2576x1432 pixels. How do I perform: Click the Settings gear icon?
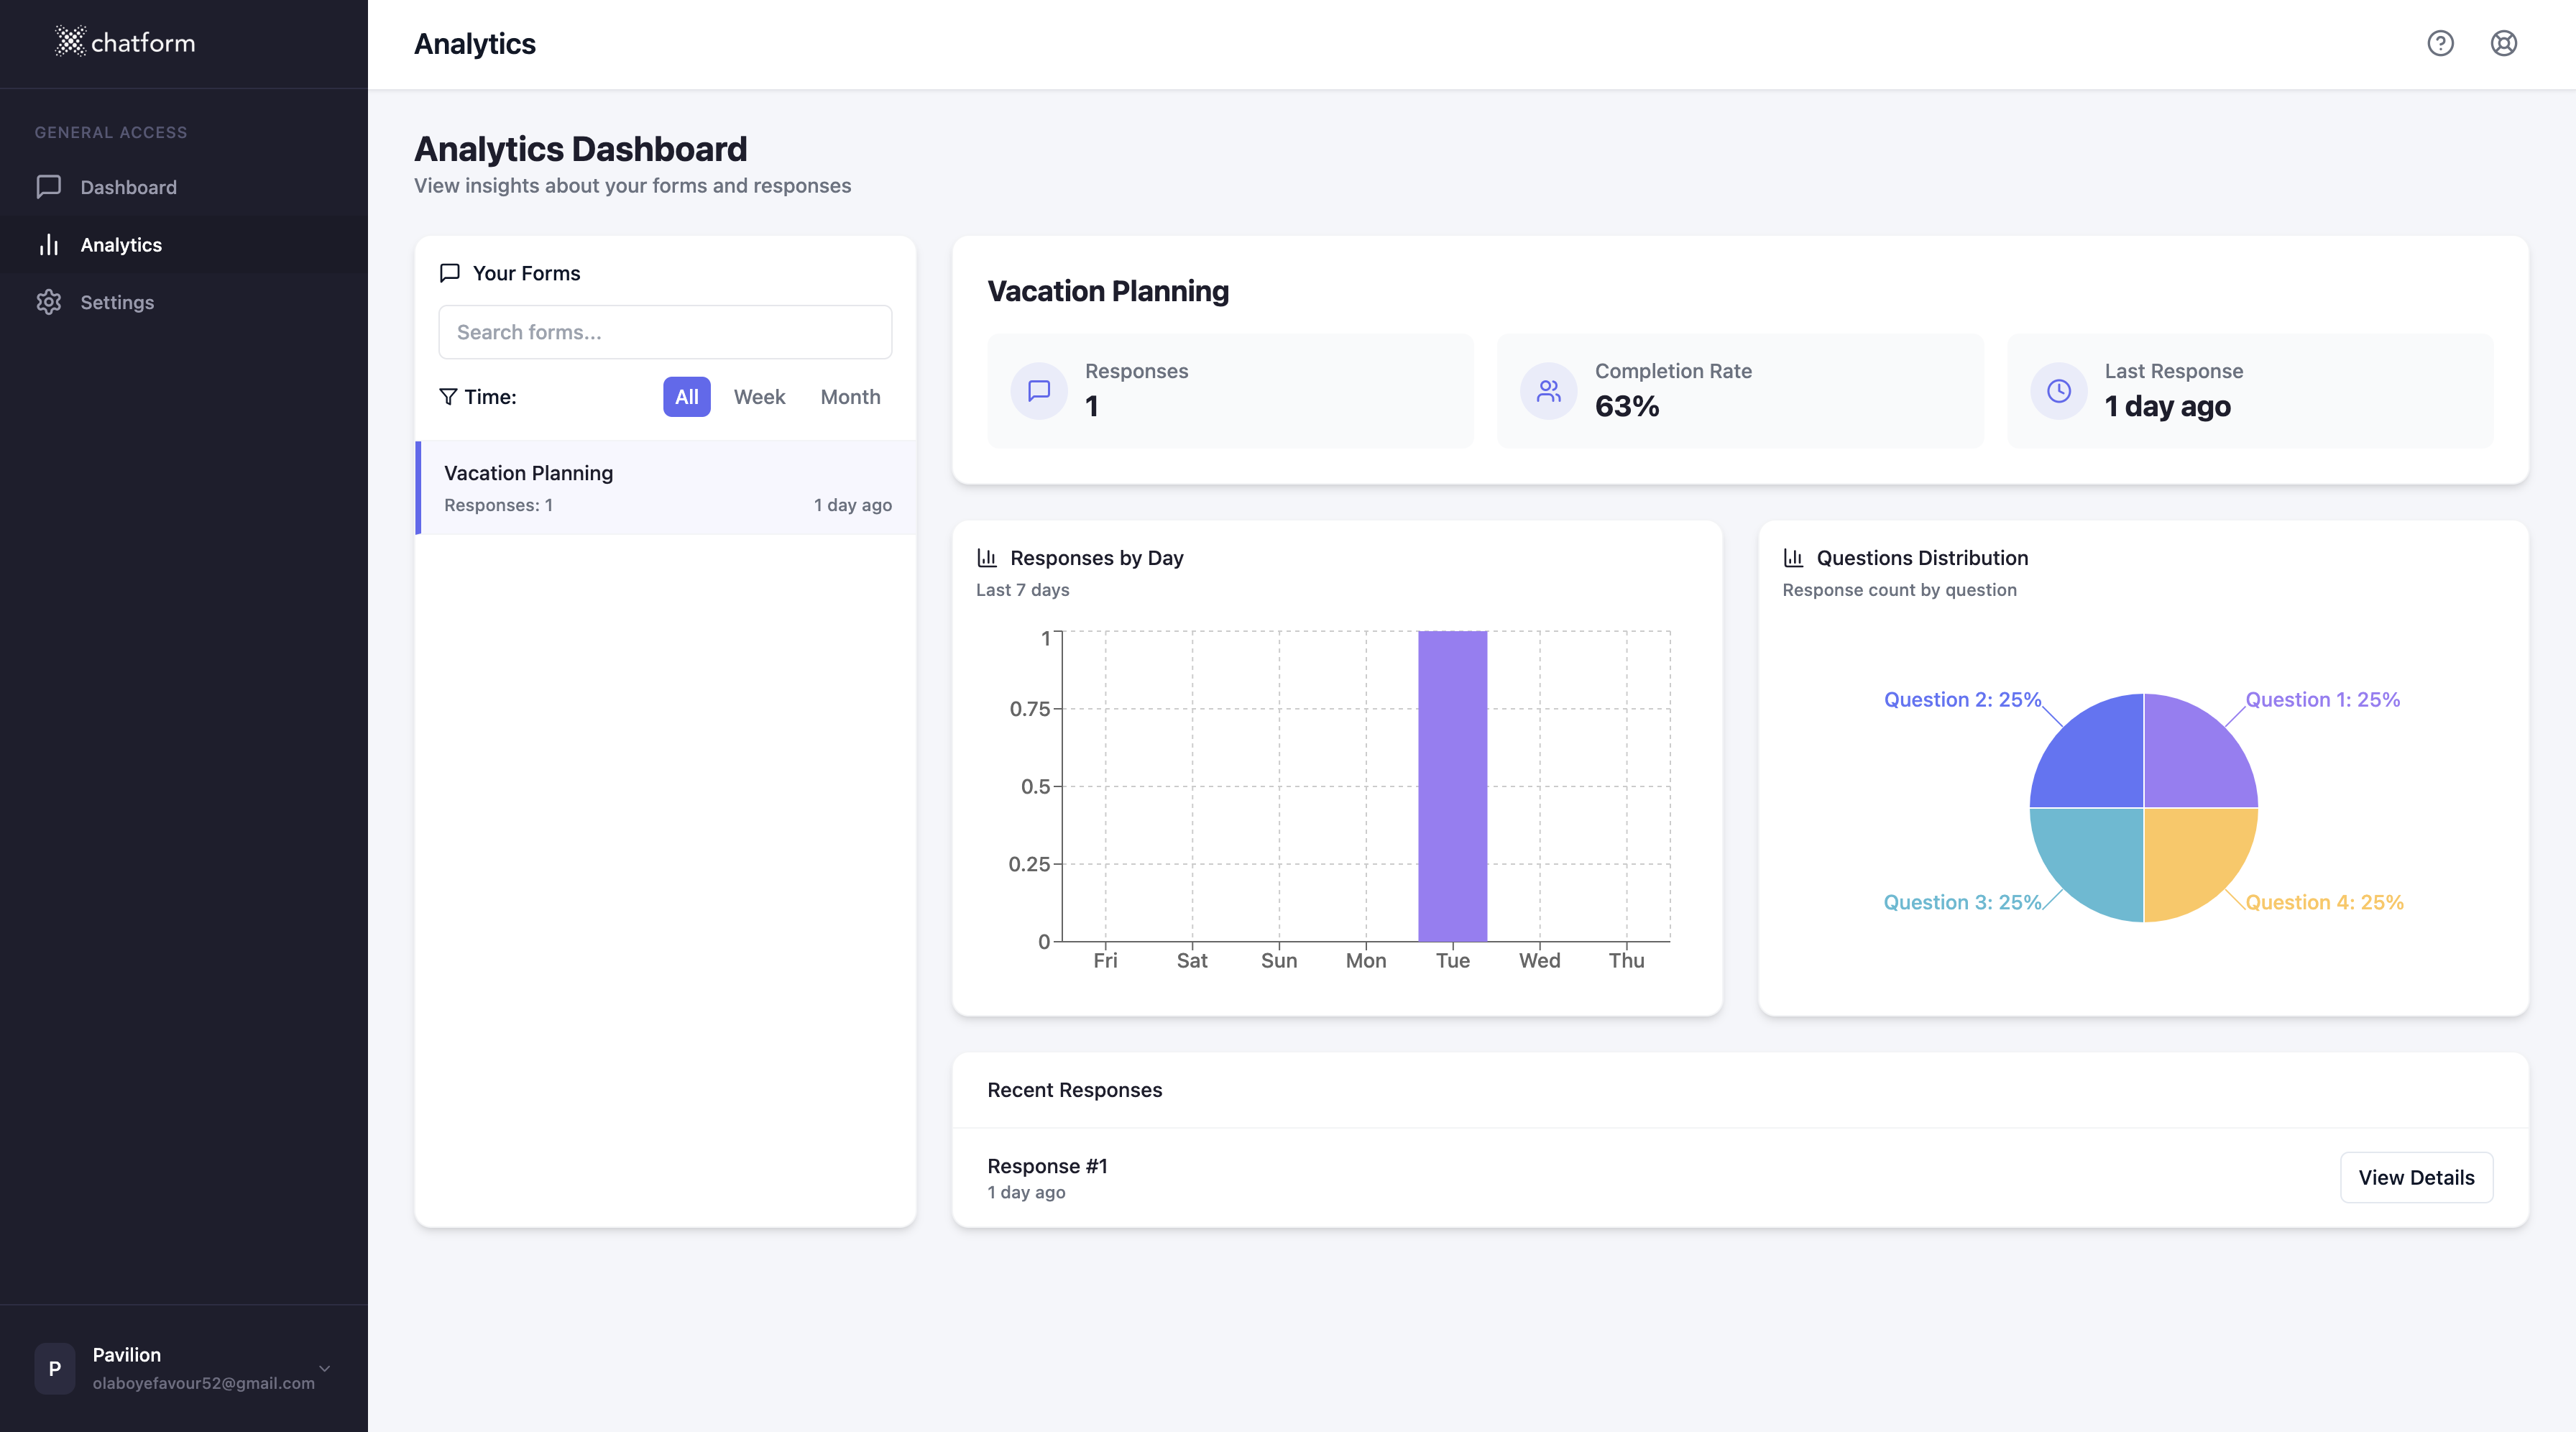coord(49,302)
